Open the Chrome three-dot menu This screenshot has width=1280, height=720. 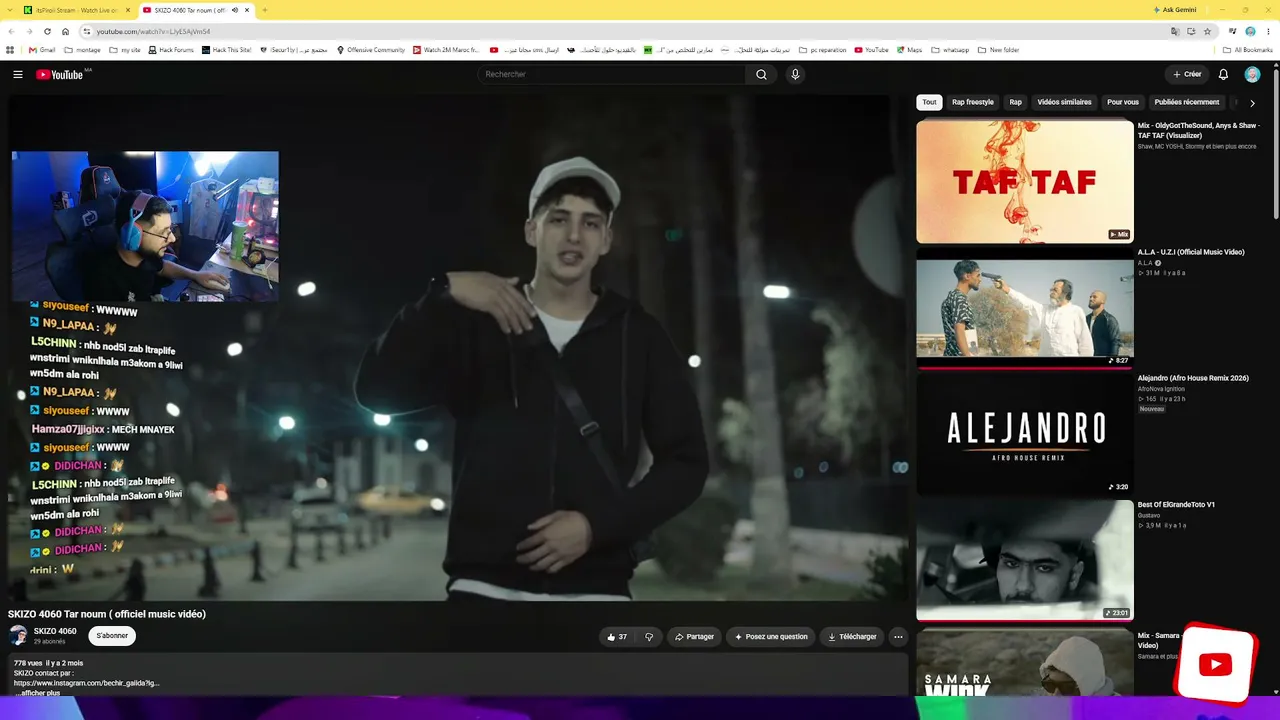click(x=1267, y=31)
